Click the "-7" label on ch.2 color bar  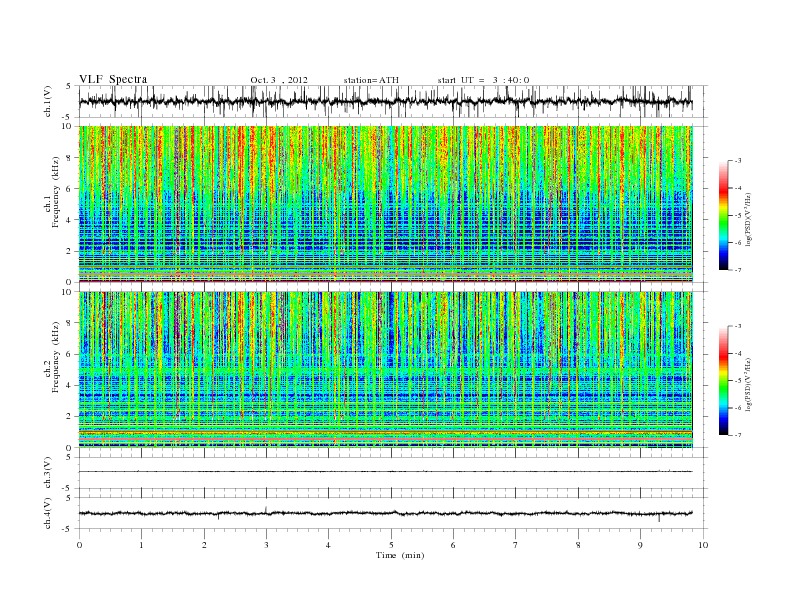coord(738,435)
